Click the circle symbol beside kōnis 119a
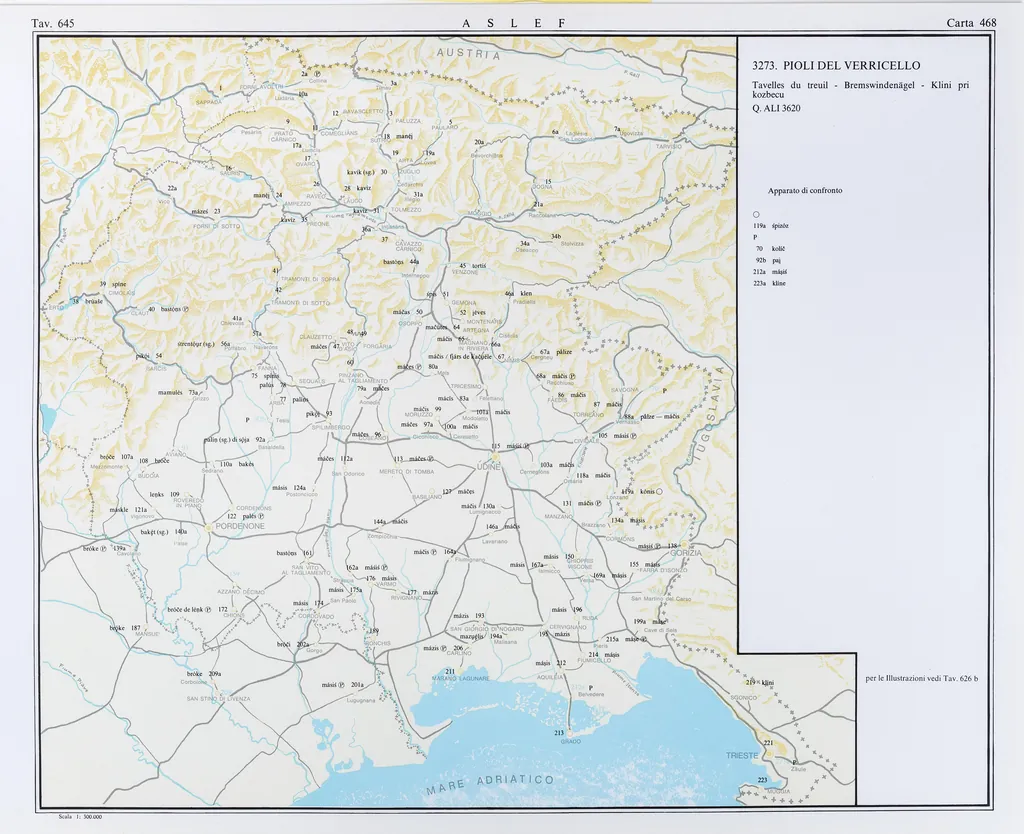 tap(659, 491)
